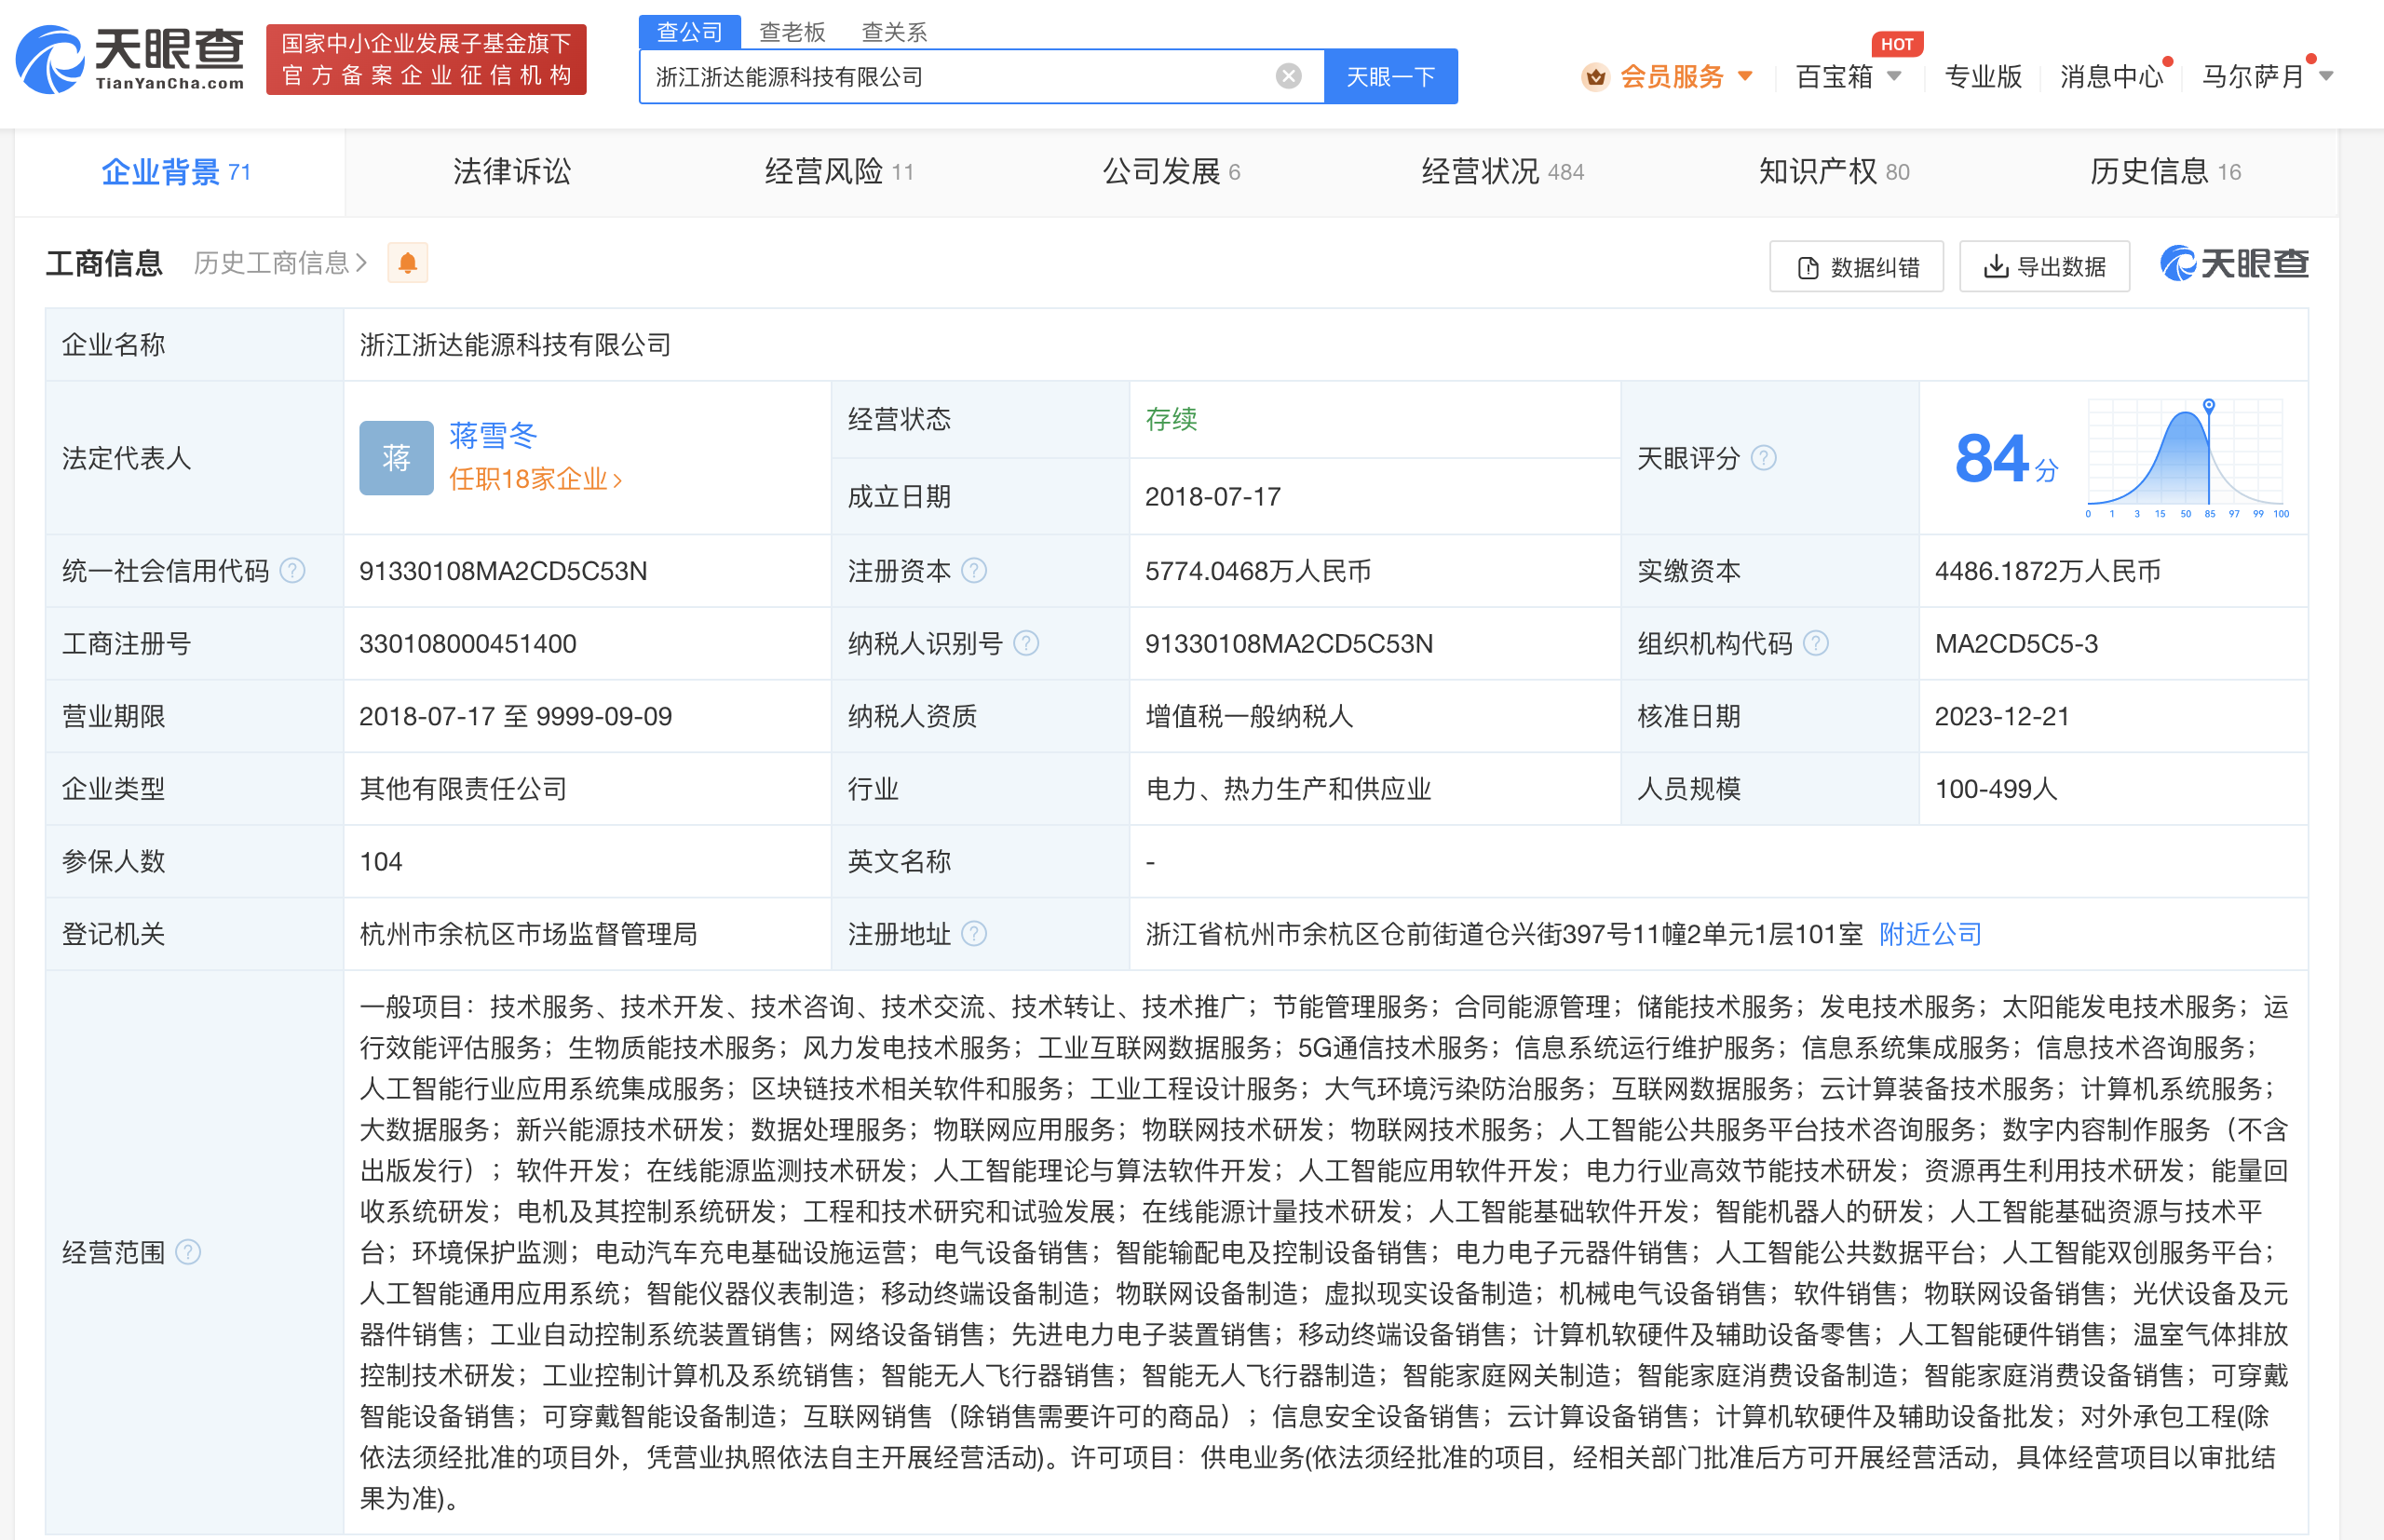Clear the search box with X icon
The height and width of the screenshot is (1540, 2384).
point(1288,77)
